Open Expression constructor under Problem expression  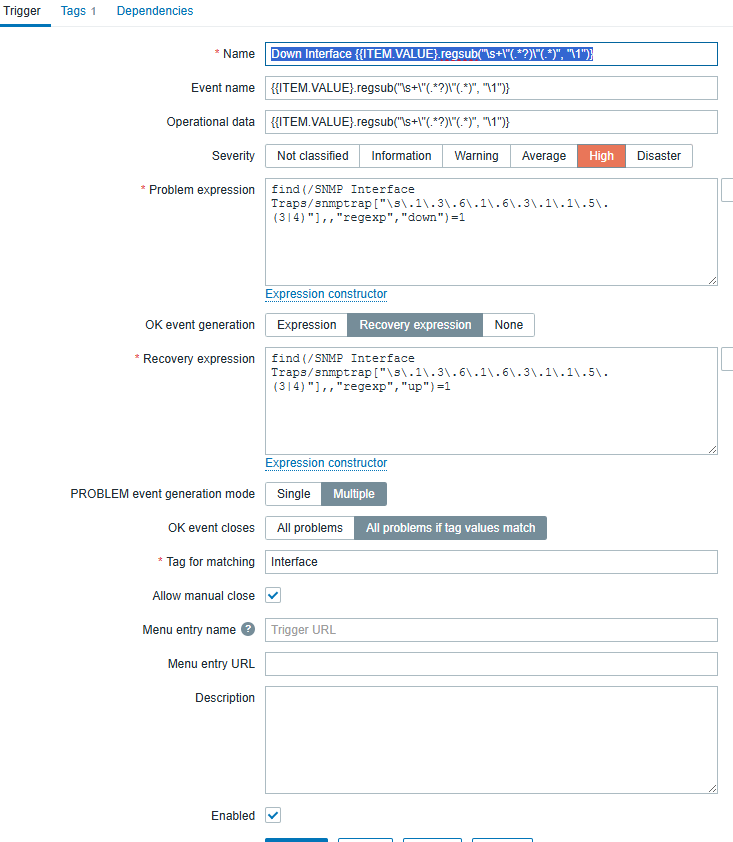pos(326,294)
